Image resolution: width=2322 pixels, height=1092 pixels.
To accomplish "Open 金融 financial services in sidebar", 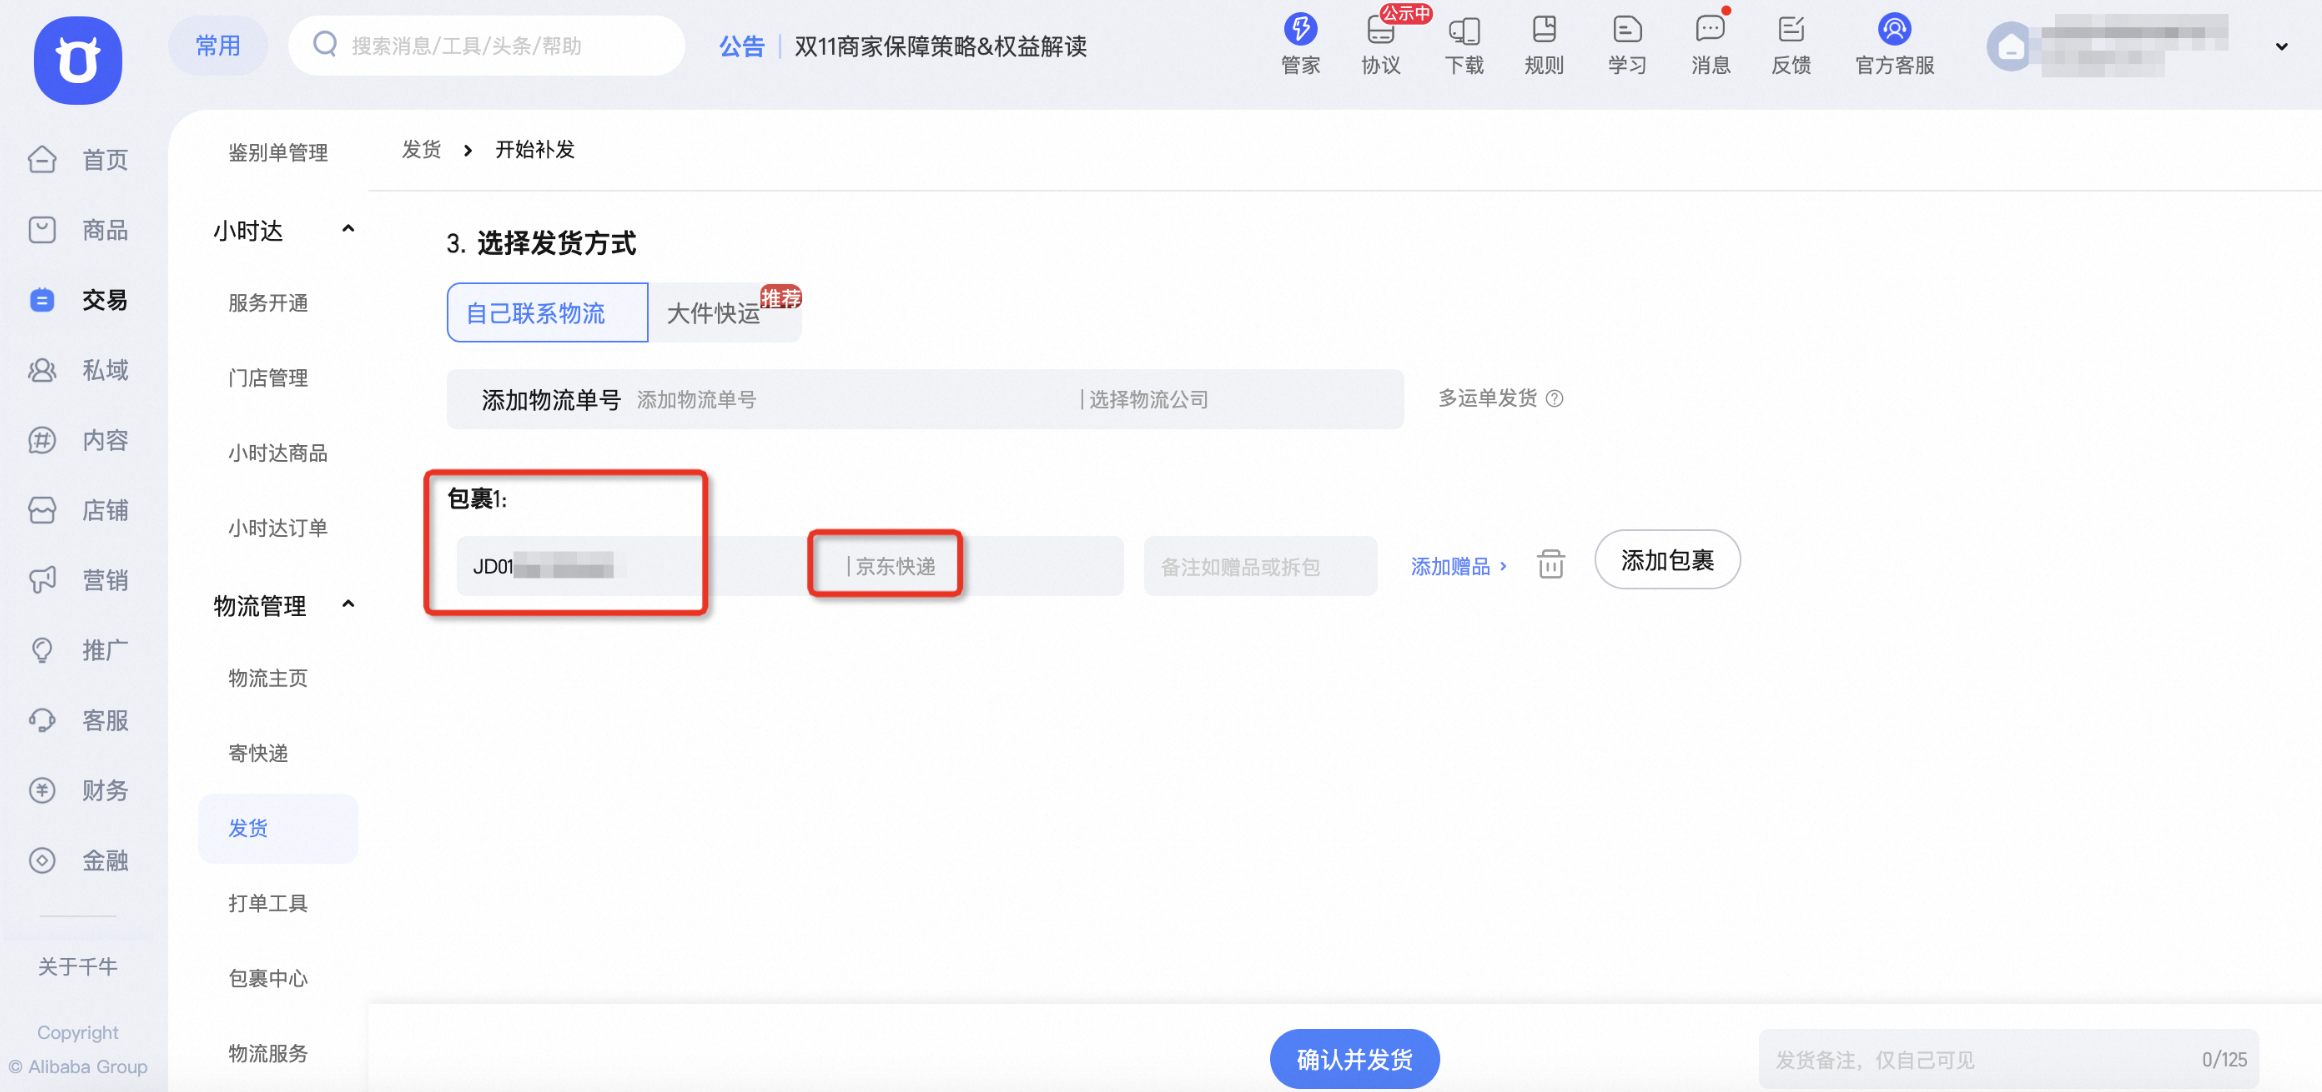I will (x=78, y=860).
